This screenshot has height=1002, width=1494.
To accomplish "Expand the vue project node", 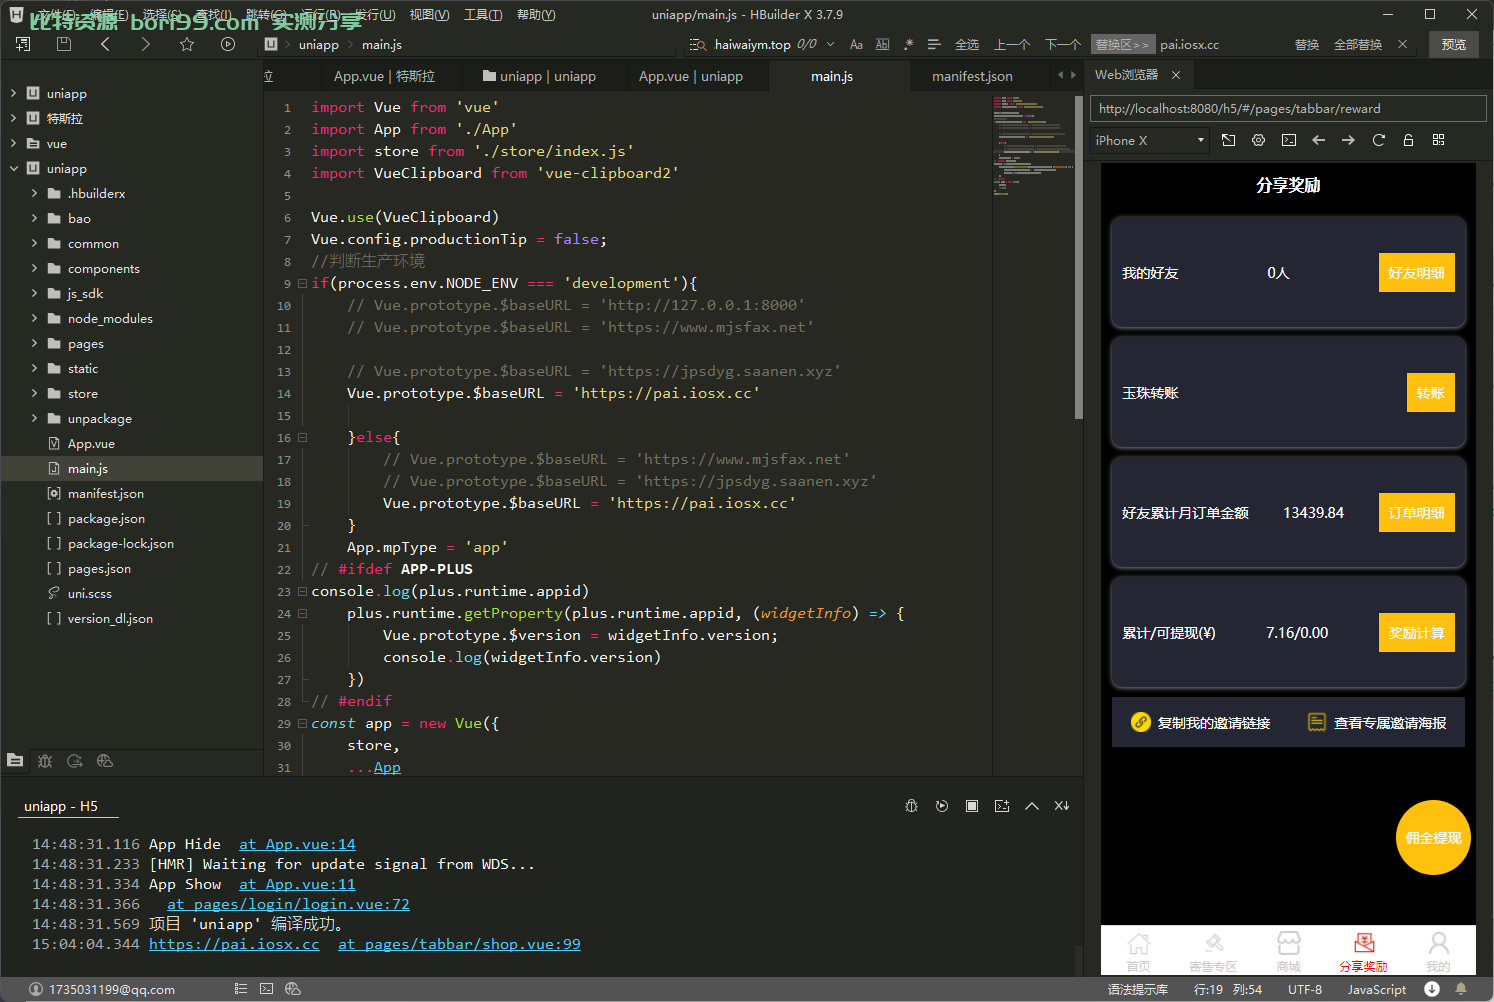I will [14, 143].
